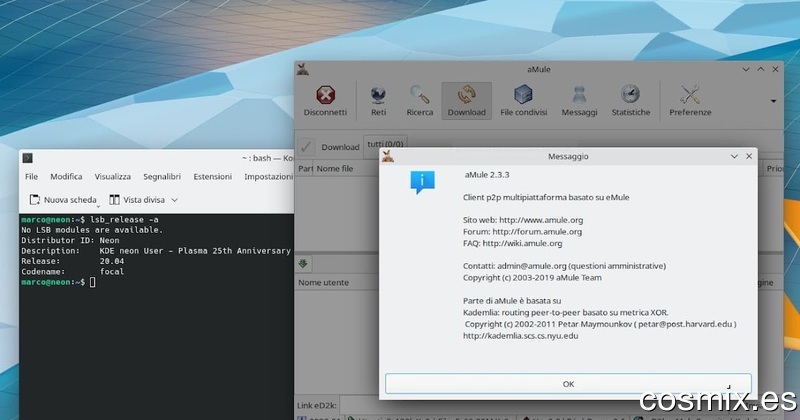Click the Nome utente column header

click(x=323, y=282)
